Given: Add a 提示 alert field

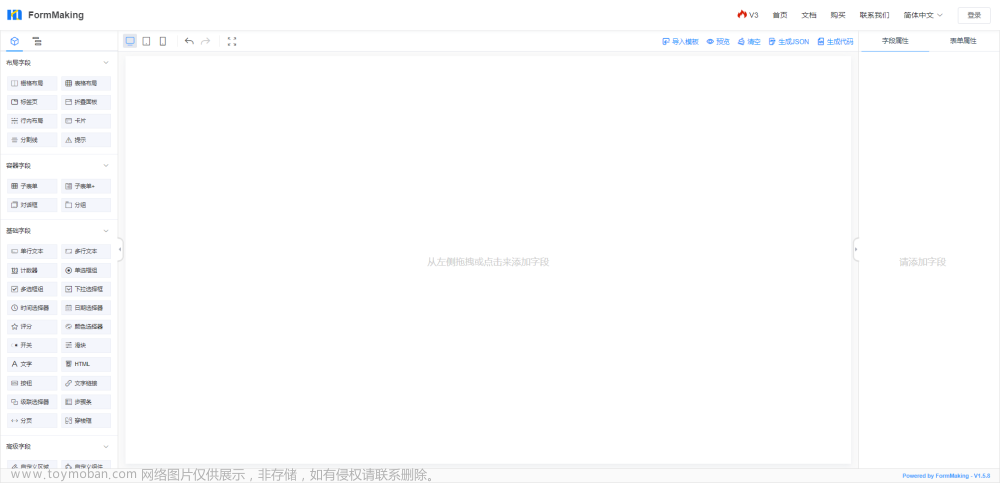Looking at the screenshot, I should [86, 140].
